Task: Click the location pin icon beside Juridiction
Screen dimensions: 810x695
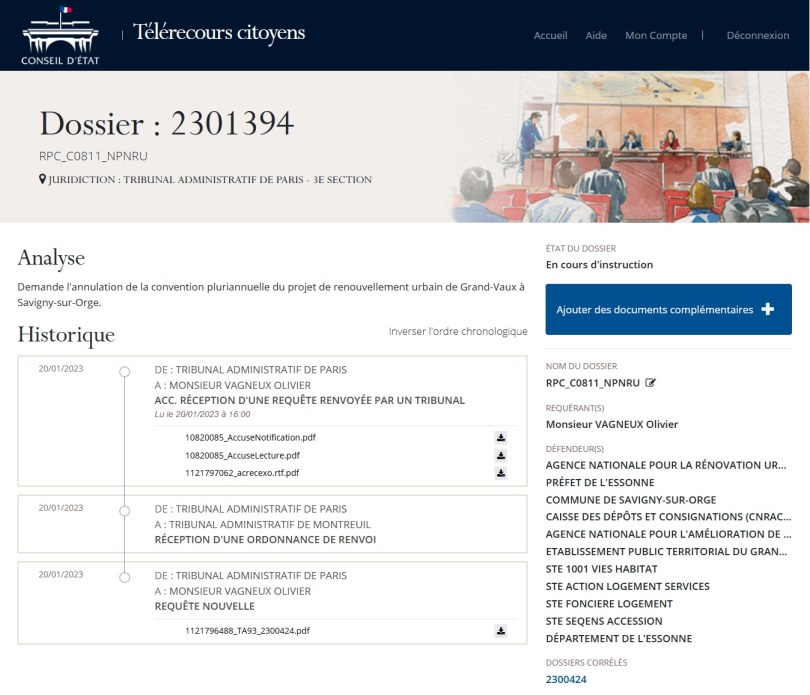Action: pos(42,180)
